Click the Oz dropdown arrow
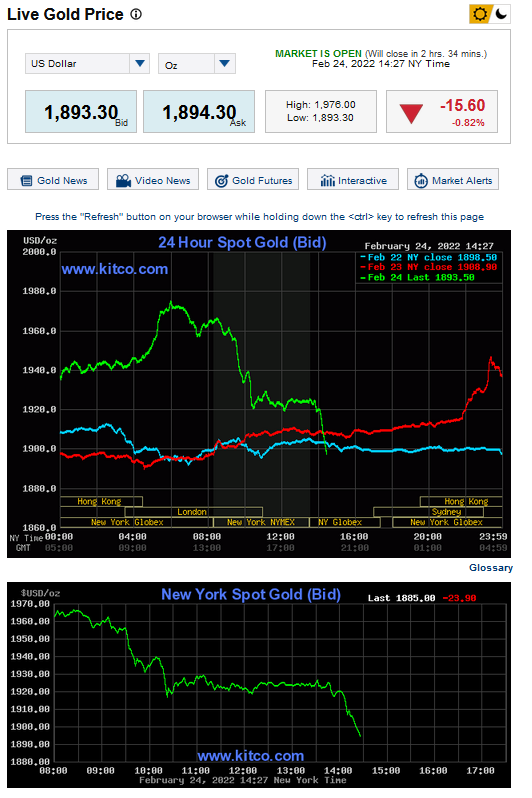Image resolution: width=532 pixels, height=798 pixels. point(225,64)
